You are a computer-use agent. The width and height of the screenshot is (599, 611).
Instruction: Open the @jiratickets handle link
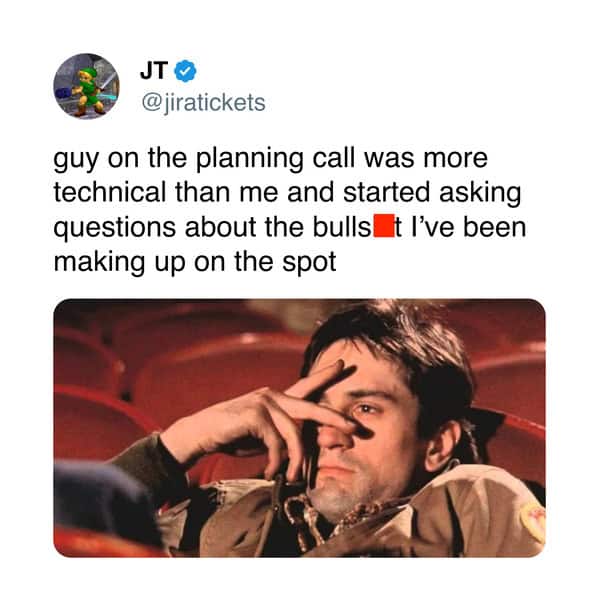pos(203,102)
